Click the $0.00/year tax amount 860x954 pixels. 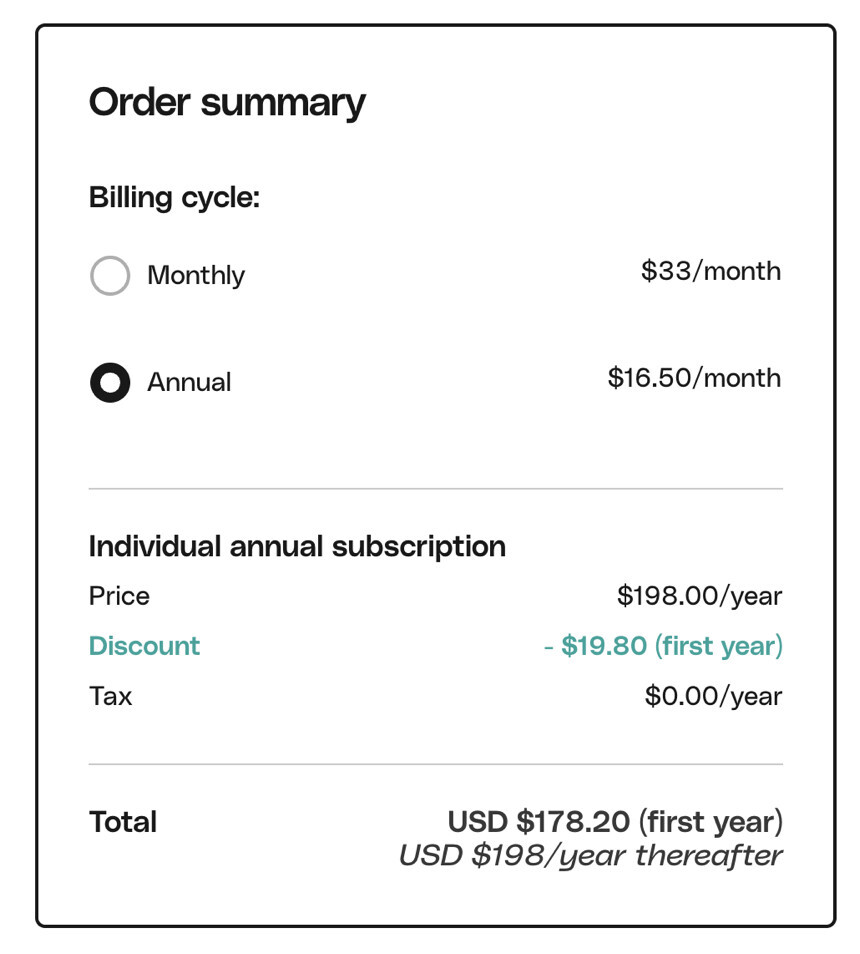(x=713, y=696)
